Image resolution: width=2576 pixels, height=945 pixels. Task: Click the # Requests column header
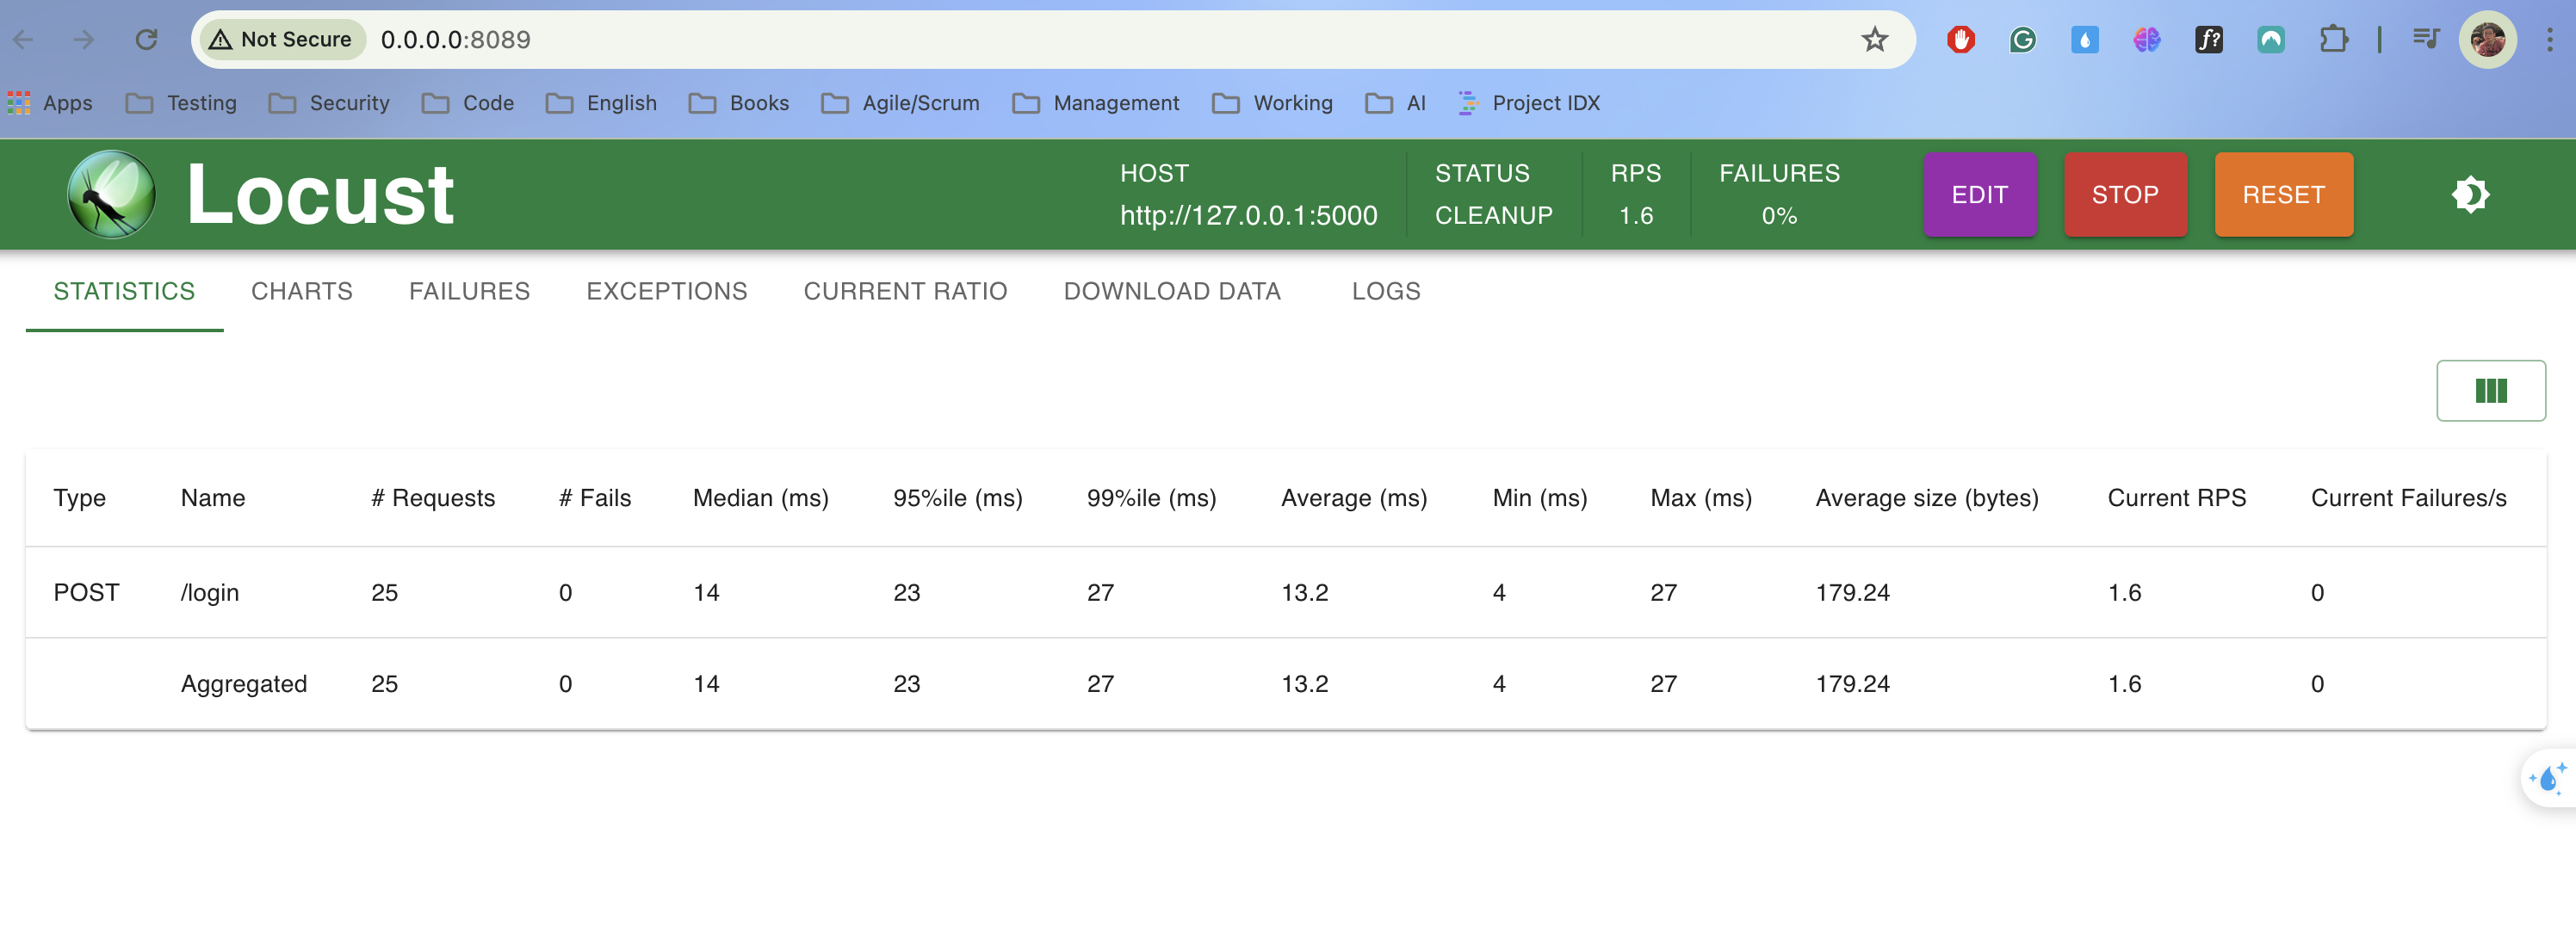(x=432, y=498)
